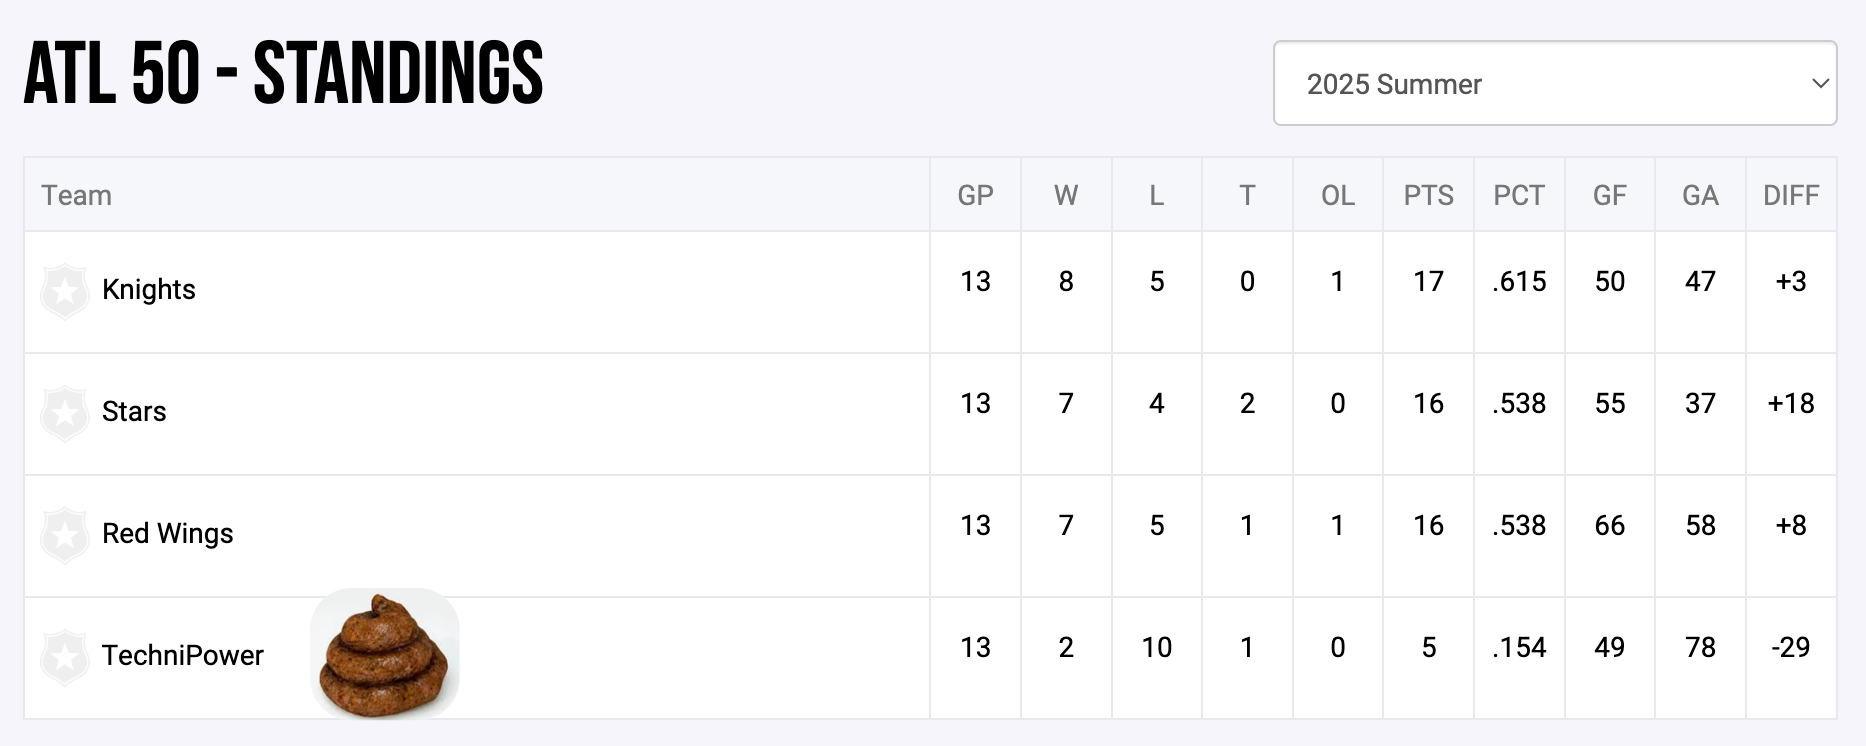The image size is (1866, 746).
Task: Sort by GF column header
Action: tap(1609, 196)
